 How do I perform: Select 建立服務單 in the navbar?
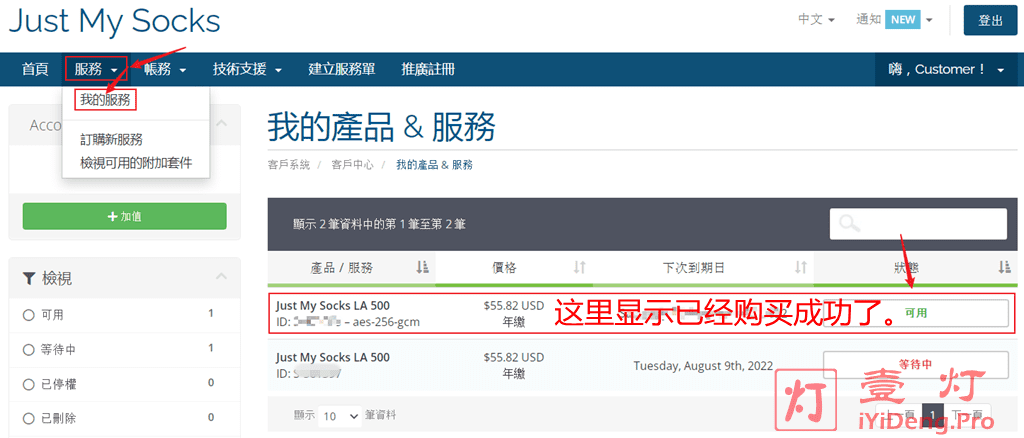(342, 69)
